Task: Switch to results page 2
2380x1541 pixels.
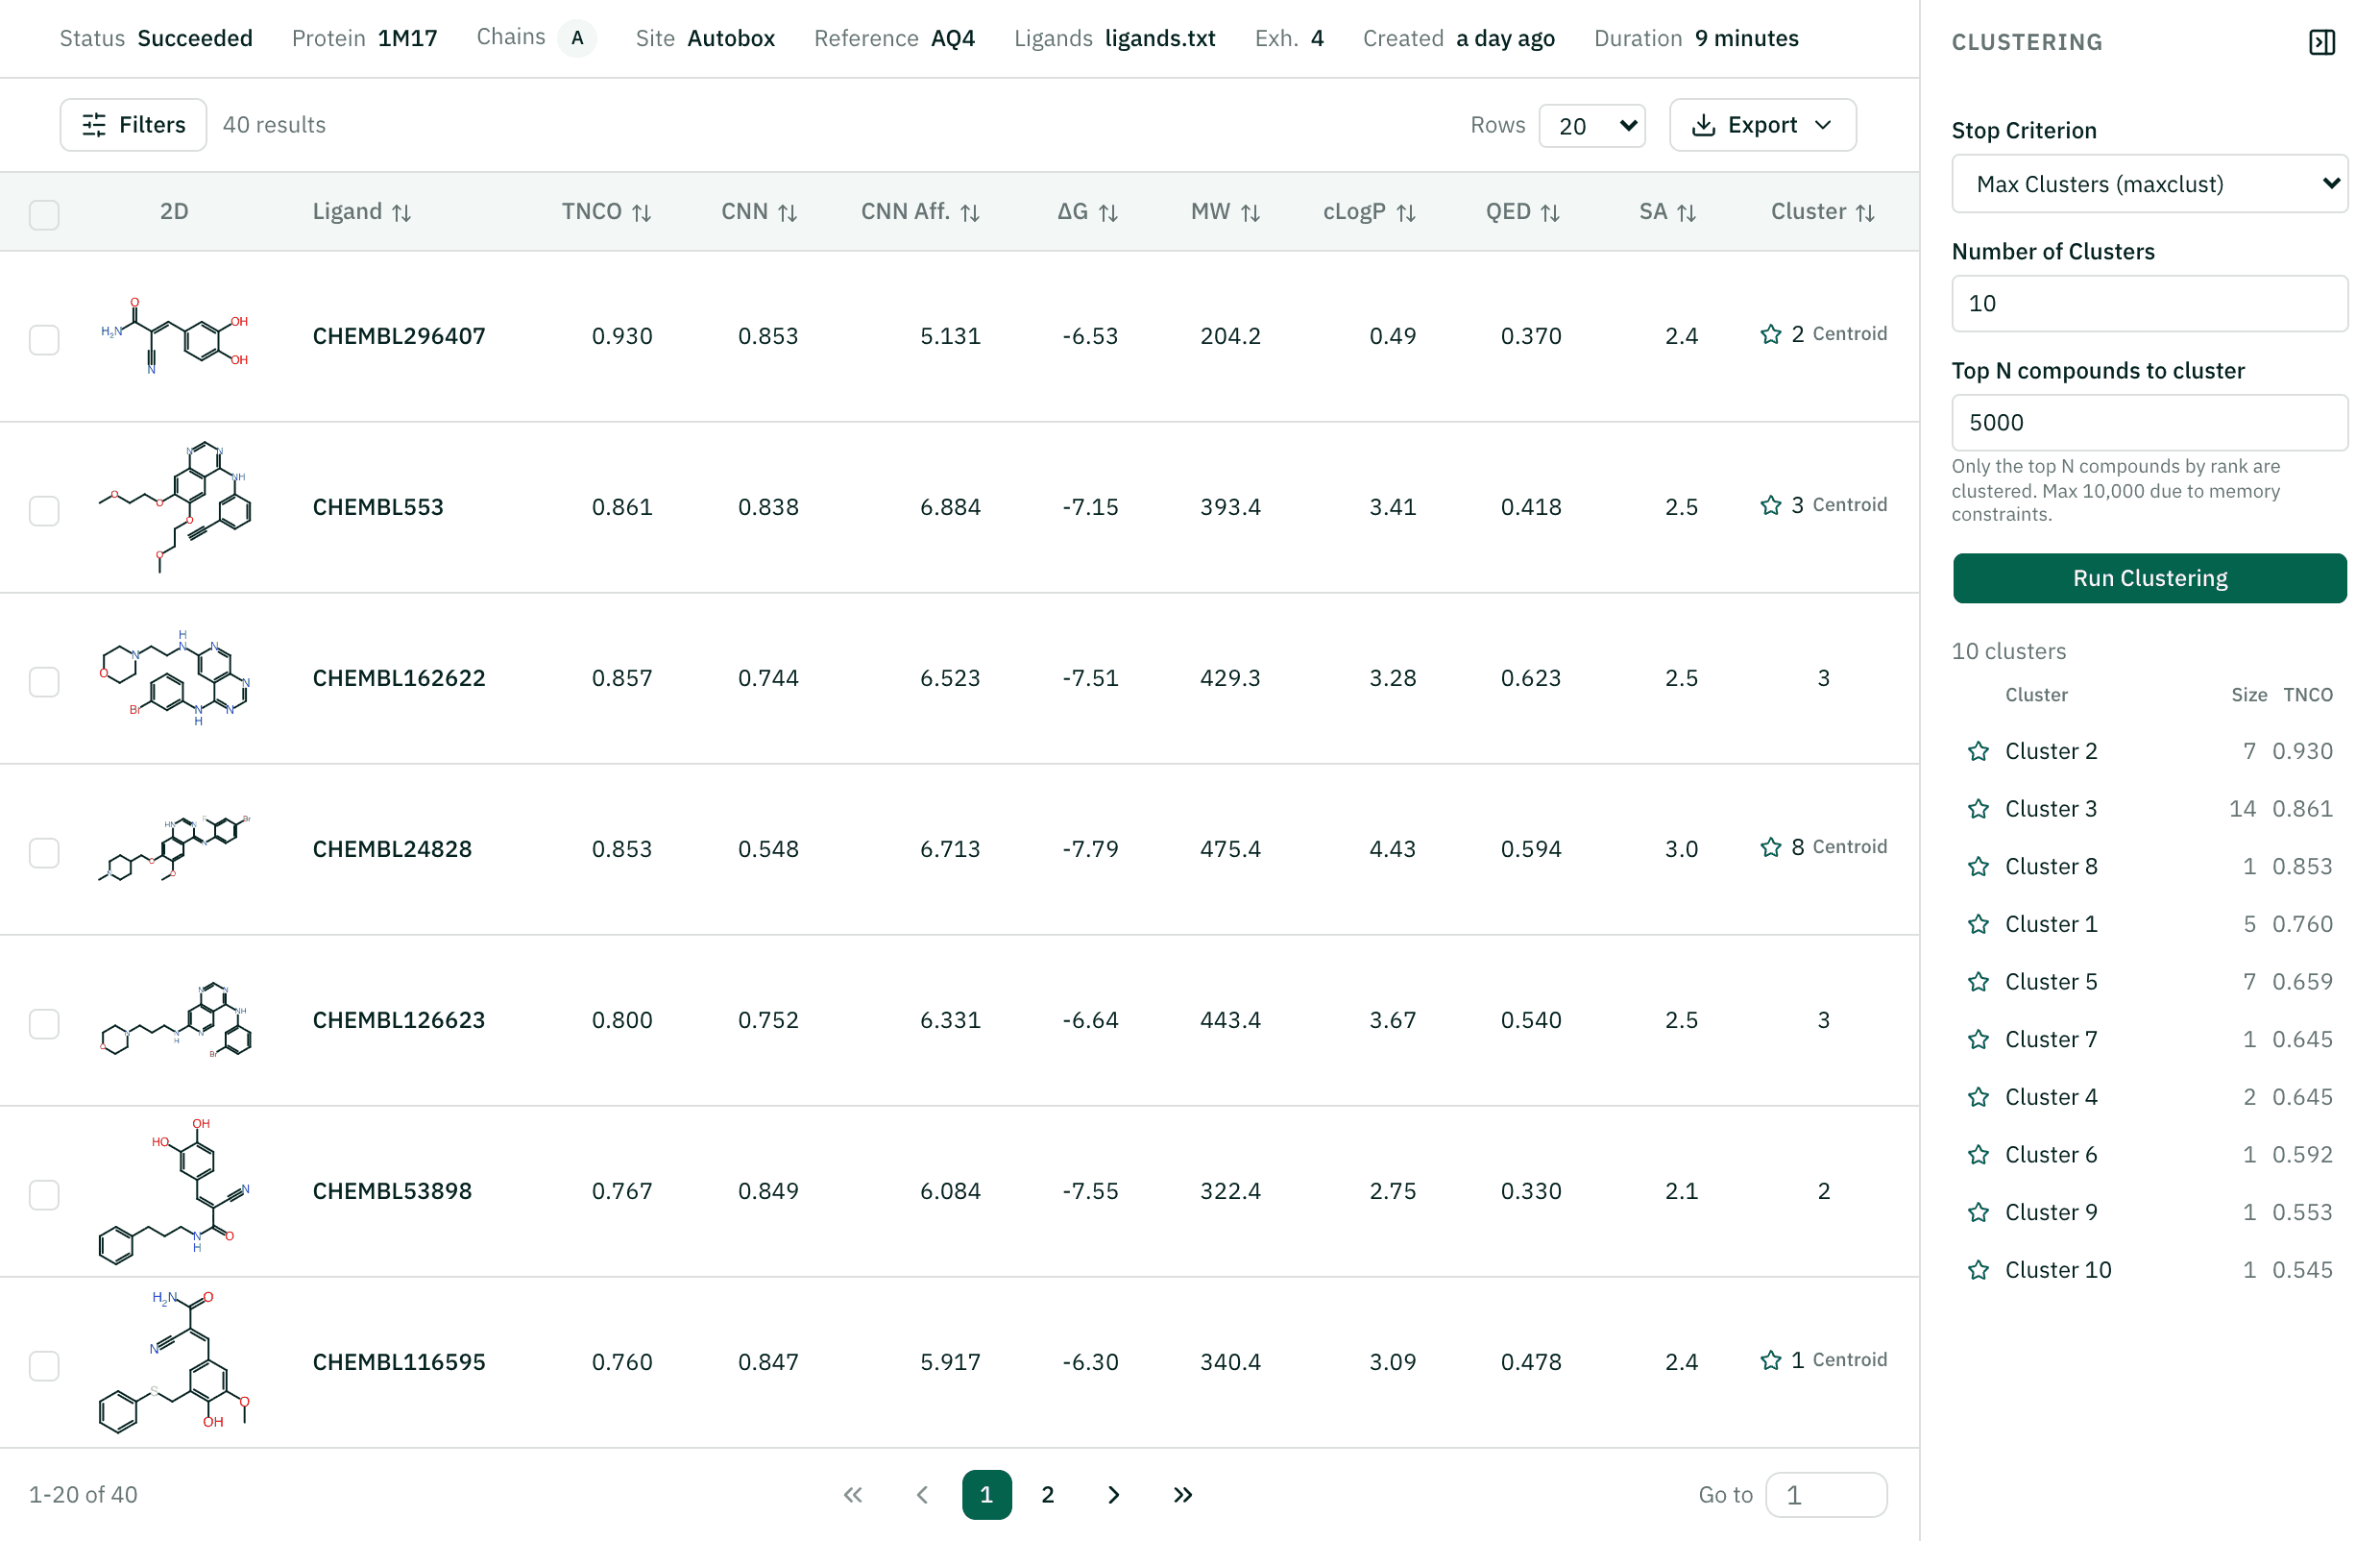Action: [x=1047, y=1495]
